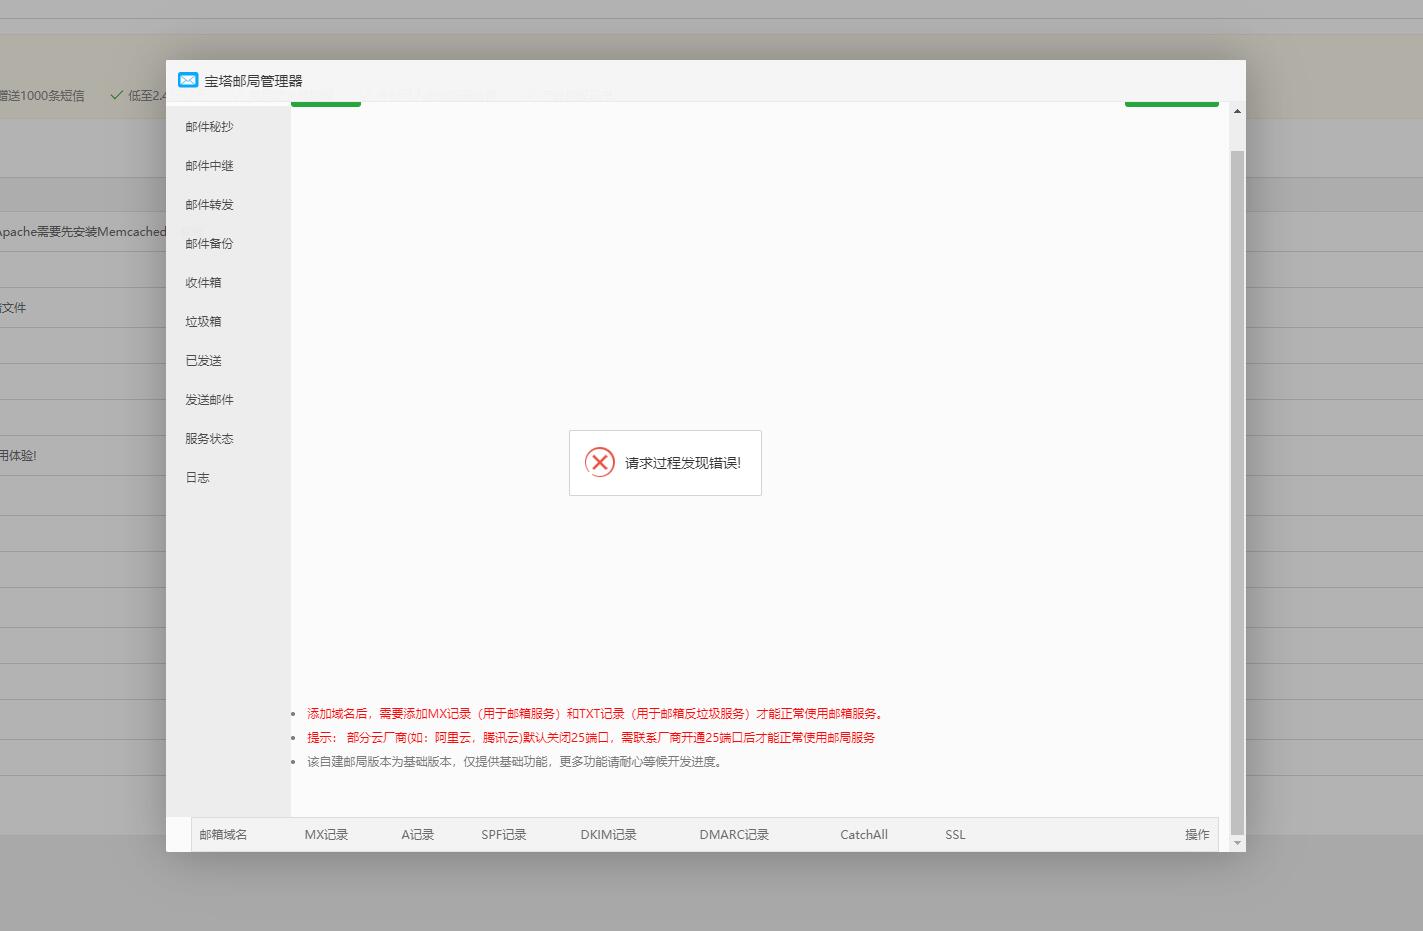Click the red notice about MX and TXT records

point(595,714)
